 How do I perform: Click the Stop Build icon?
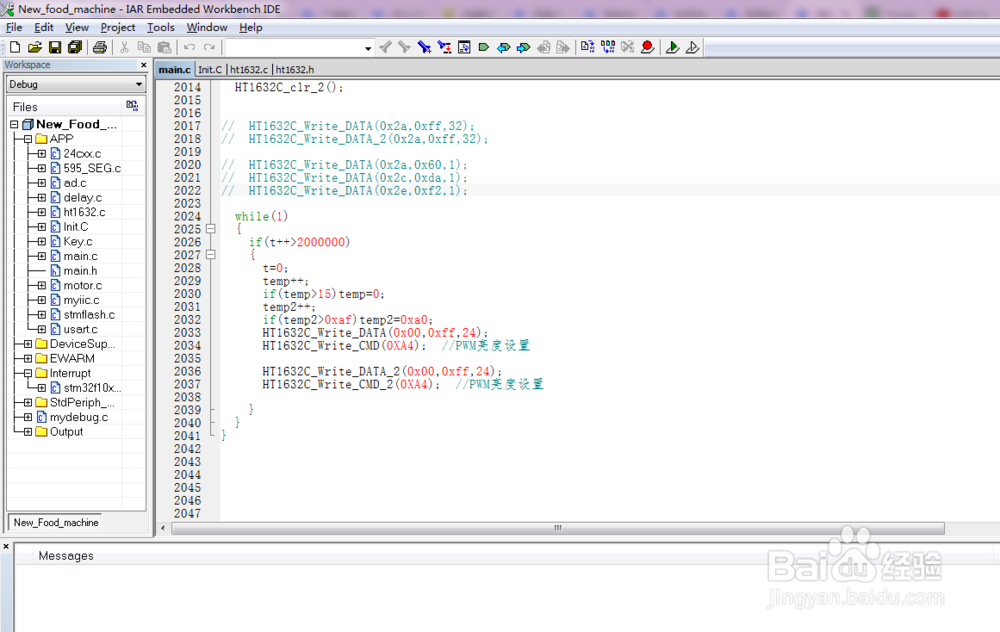coord(628,47)
